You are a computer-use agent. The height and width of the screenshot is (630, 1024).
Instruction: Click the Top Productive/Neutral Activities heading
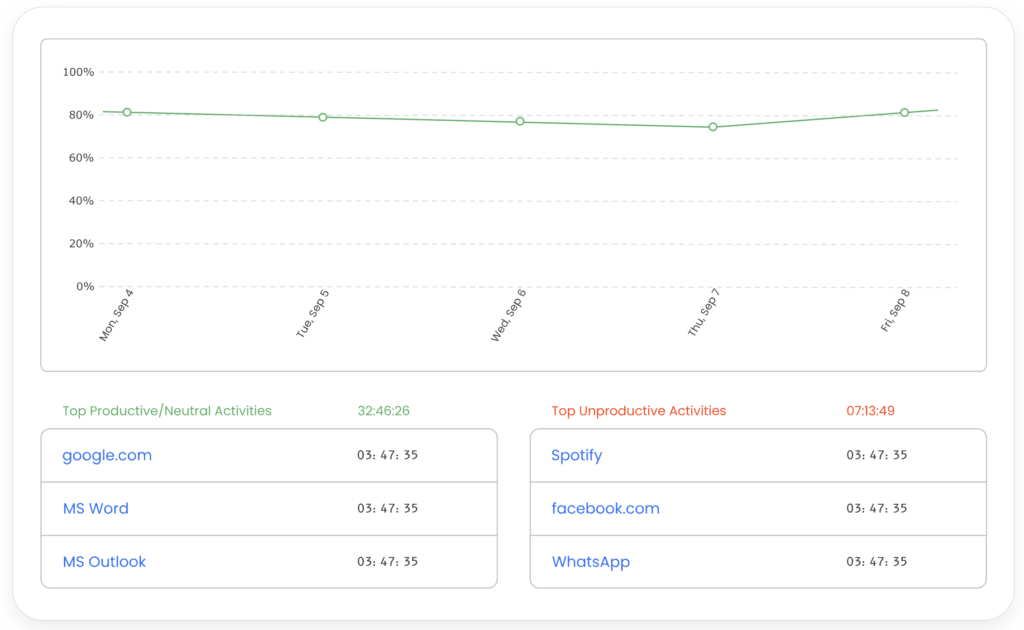coord(167,411)
